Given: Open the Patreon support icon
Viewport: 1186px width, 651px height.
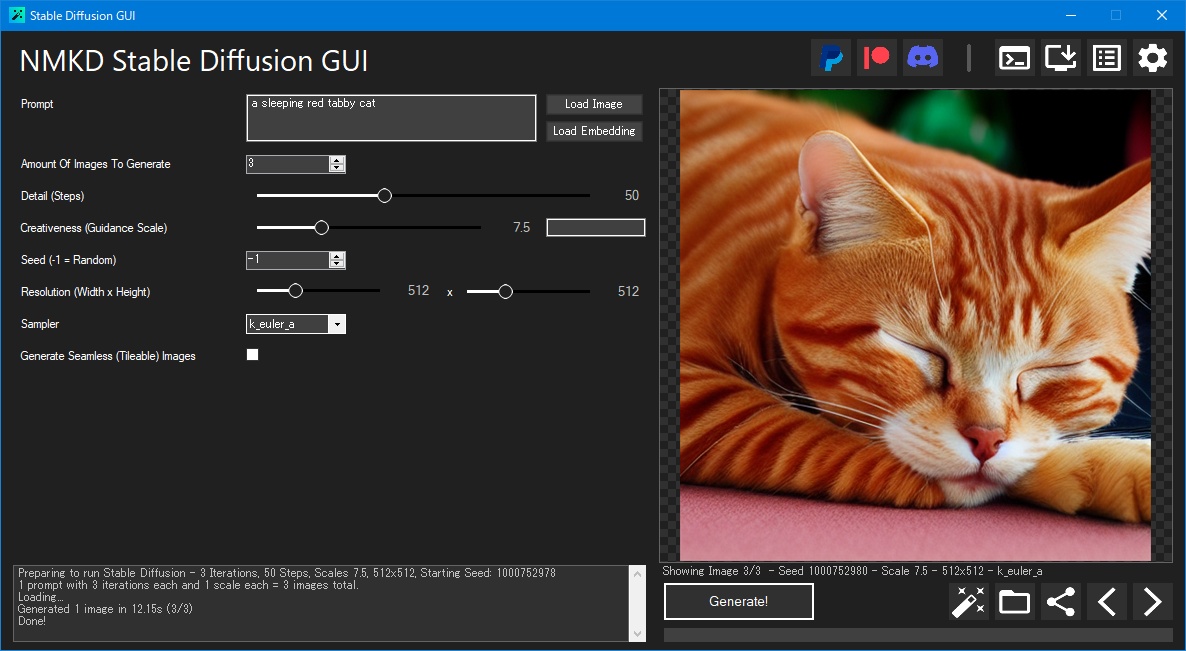Looking at the screenshot, I should [876, 57].
